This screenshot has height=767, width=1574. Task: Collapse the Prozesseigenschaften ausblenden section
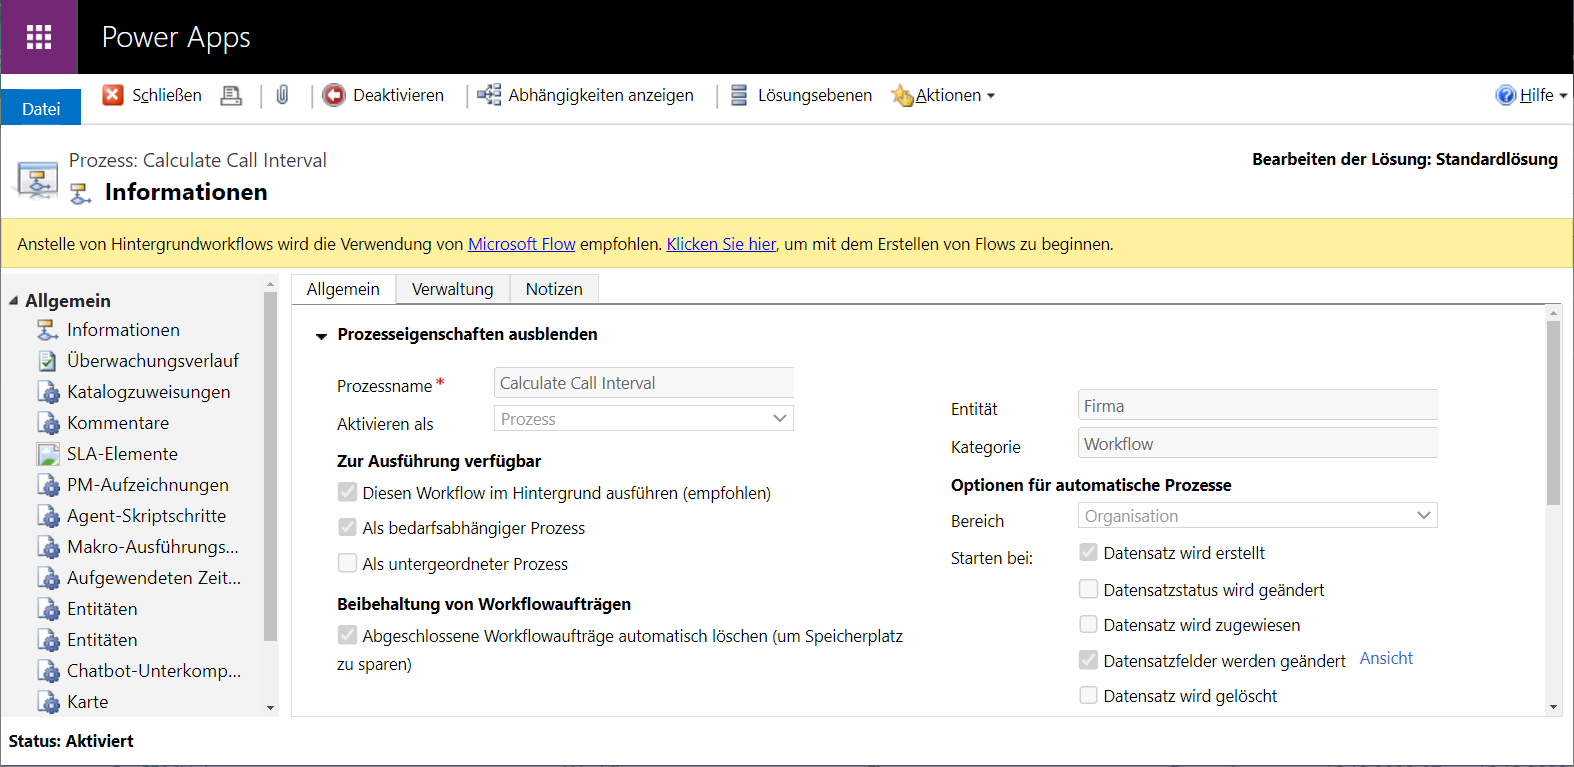[321, 336]
